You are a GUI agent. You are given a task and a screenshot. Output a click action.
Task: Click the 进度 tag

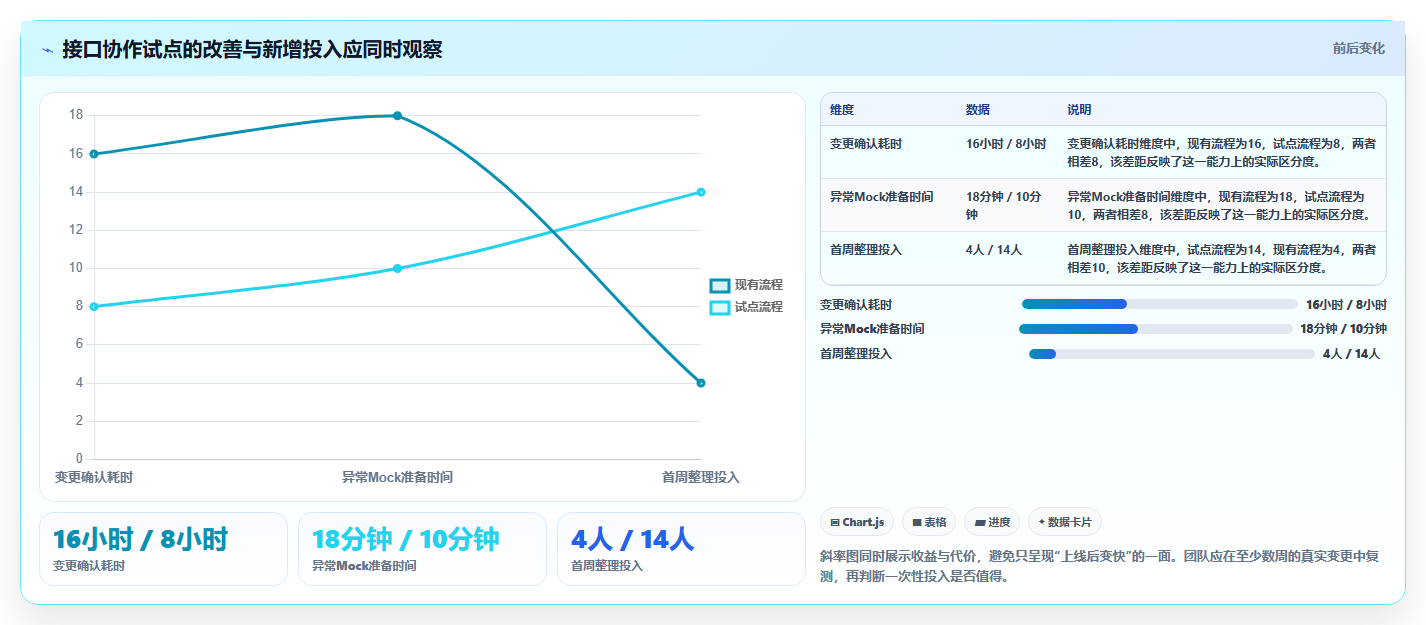click(992, 522)
